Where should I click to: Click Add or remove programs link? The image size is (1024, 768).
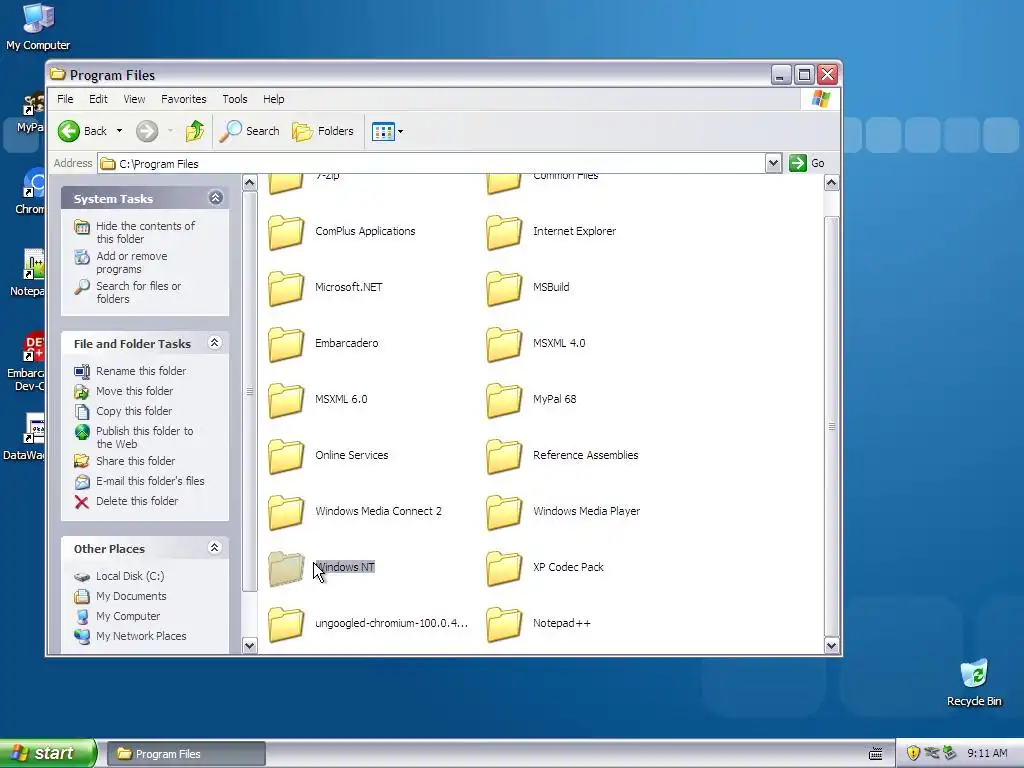point(131,263)
